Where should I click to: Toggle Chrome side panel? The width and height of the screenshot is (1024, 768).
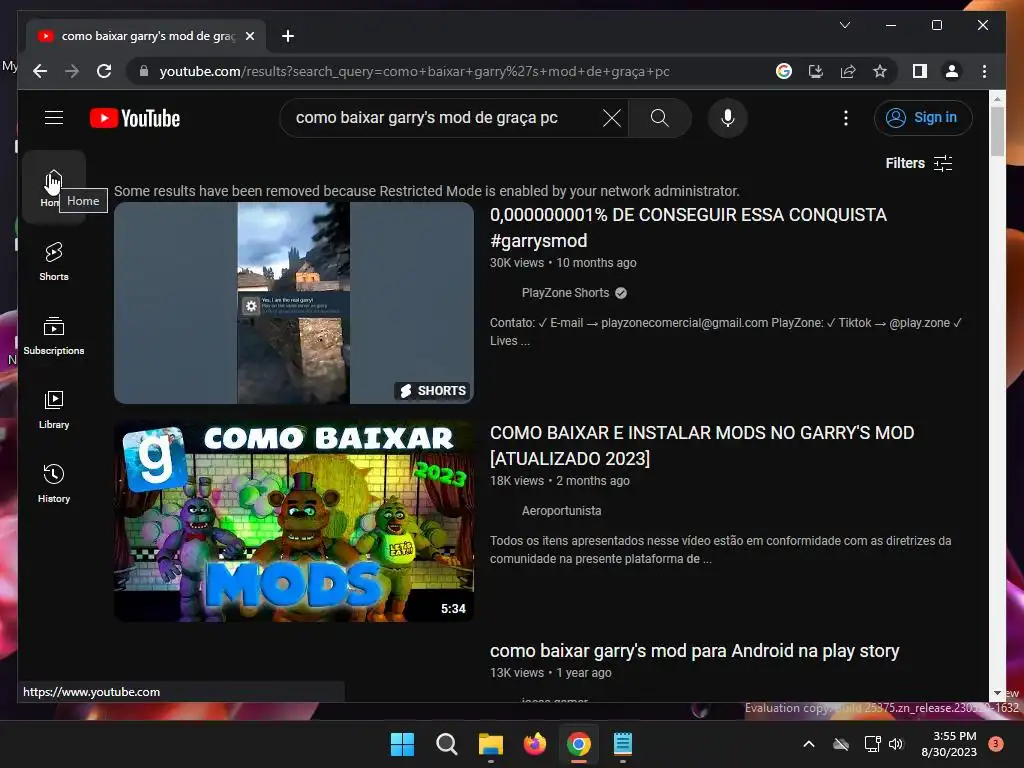[920, 71]
